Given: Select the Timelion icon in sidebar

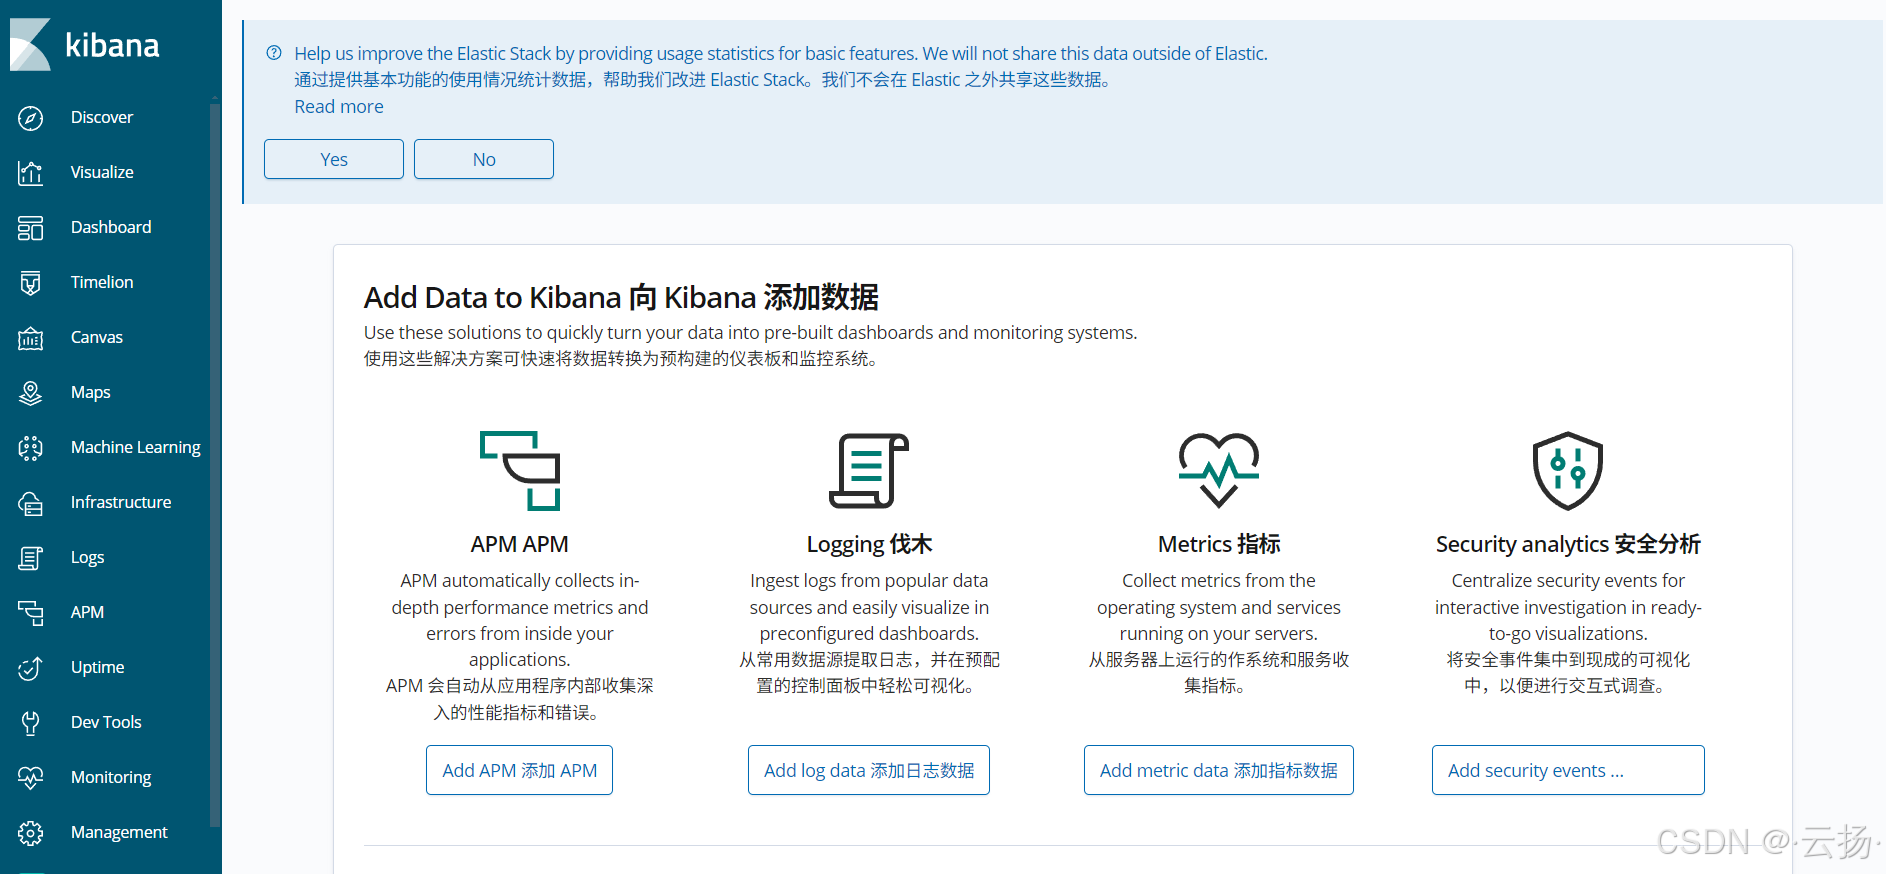Looking at the screenshot, I should pyautogui.click(x=31, y=283).
